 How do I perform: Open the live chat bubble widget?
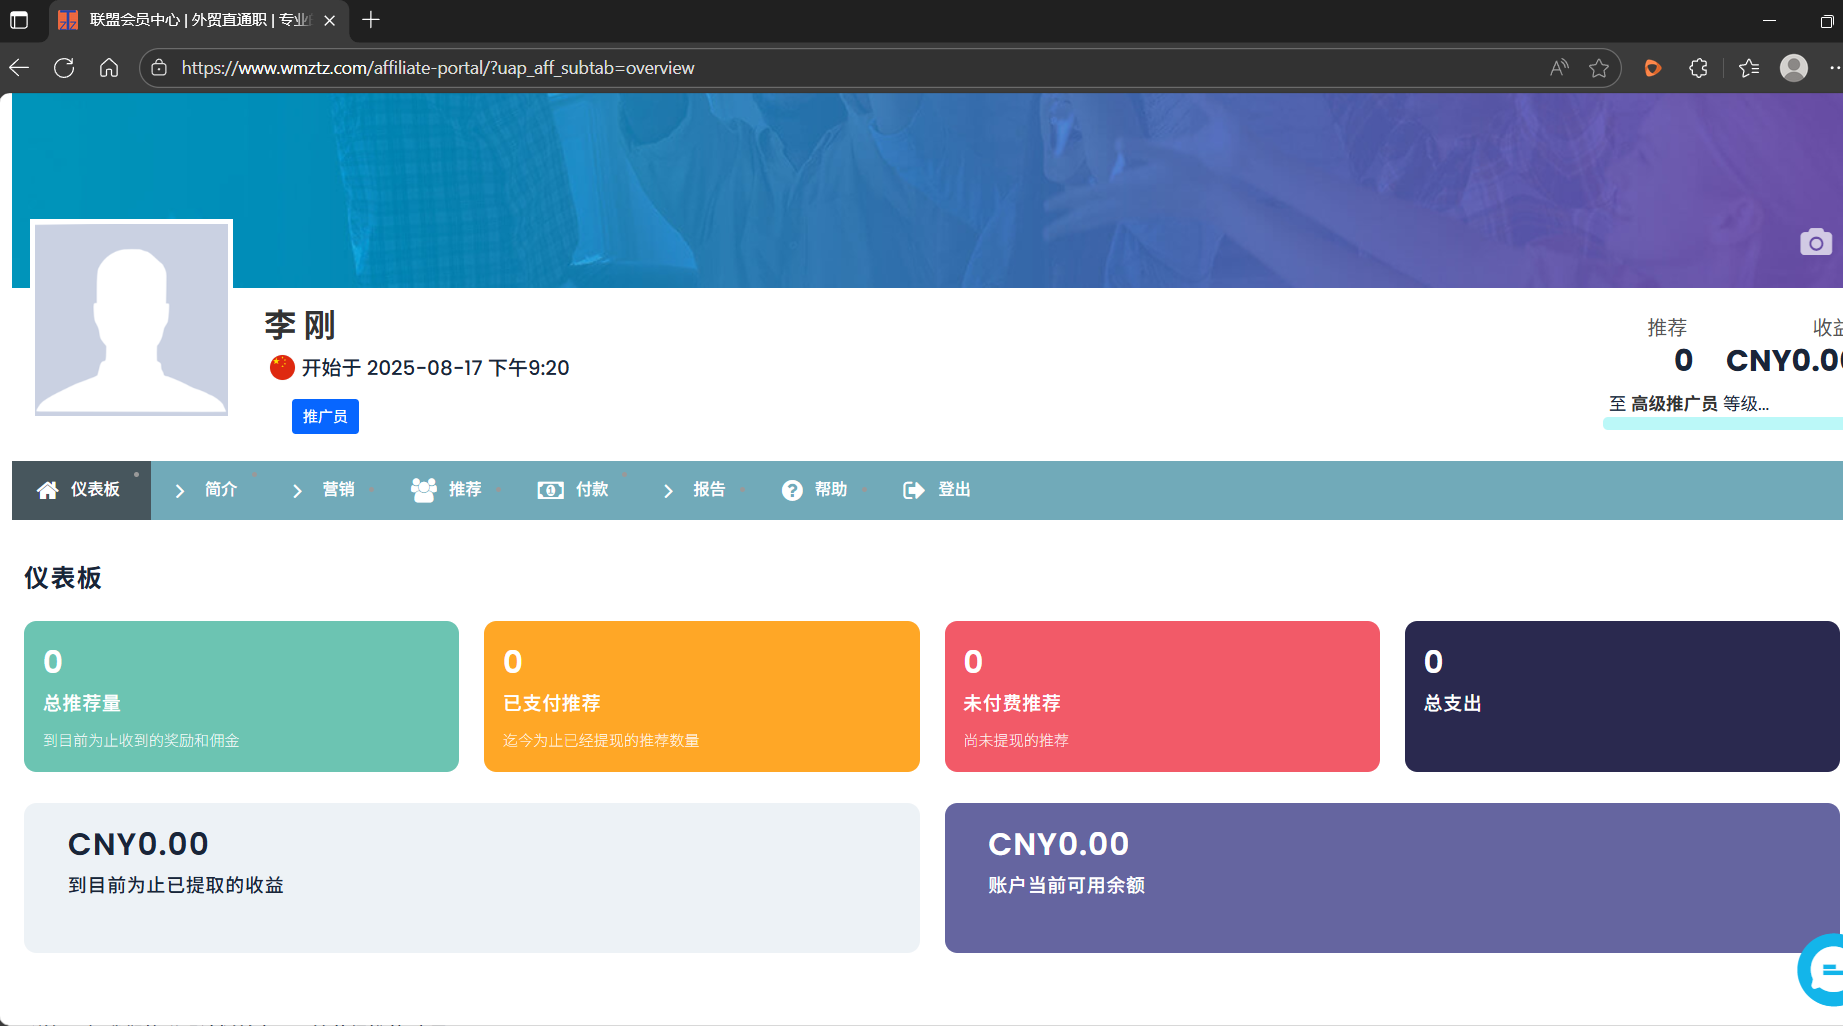coord(1824,969)
